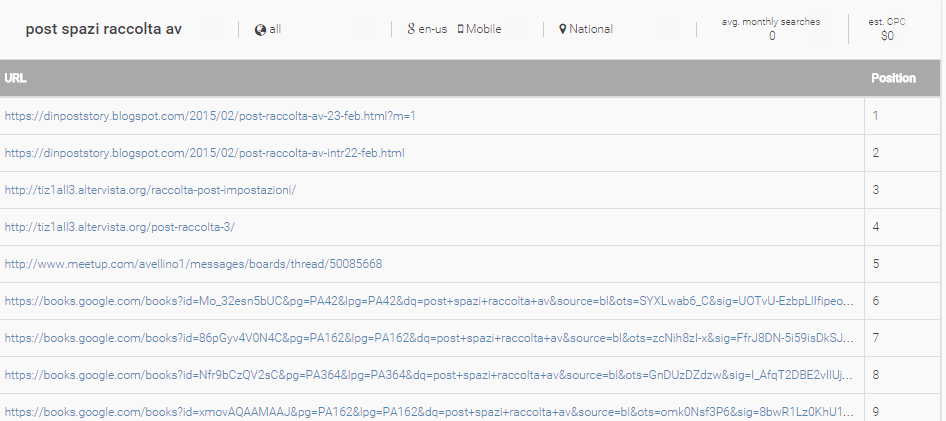The image size is (946, 421).
Task: Click the location pin icon beside National
Action: coord(563,29)
